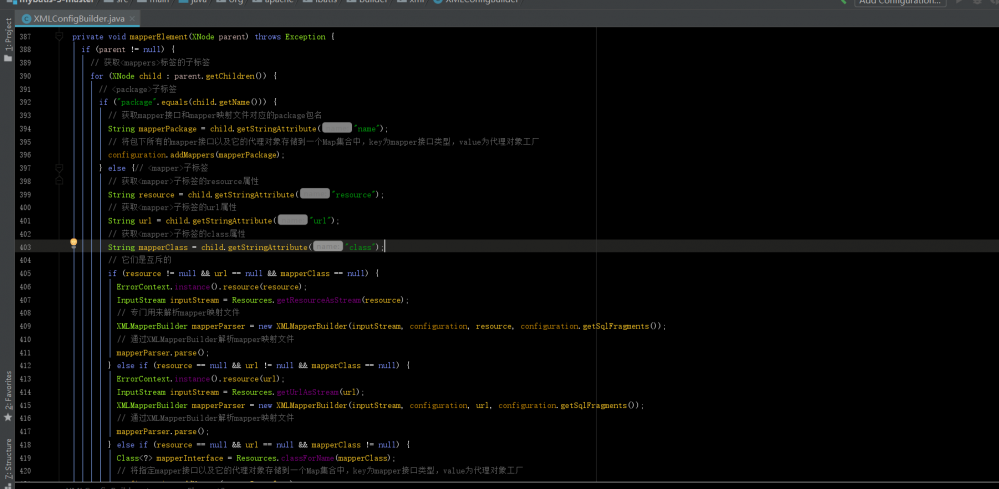Click the collapsed parameter hint before "resource"
The image size is (999, 489).
tap(315, 193)
